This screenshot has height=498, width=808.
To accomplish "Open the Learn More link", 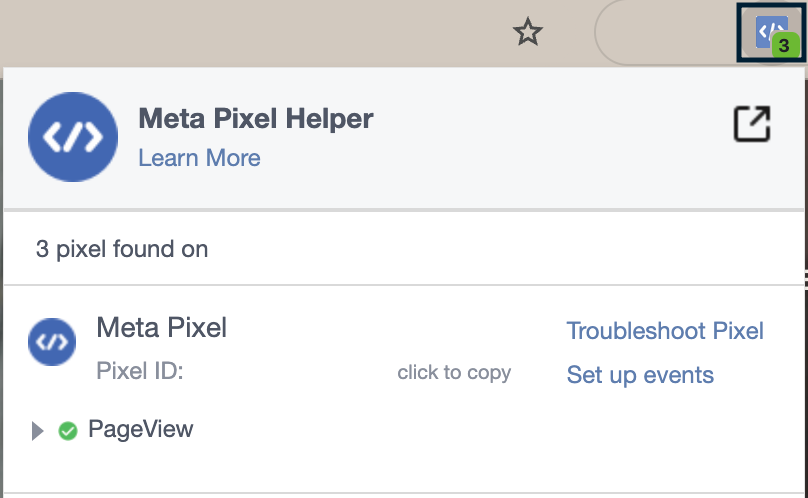I will (199, 158).
